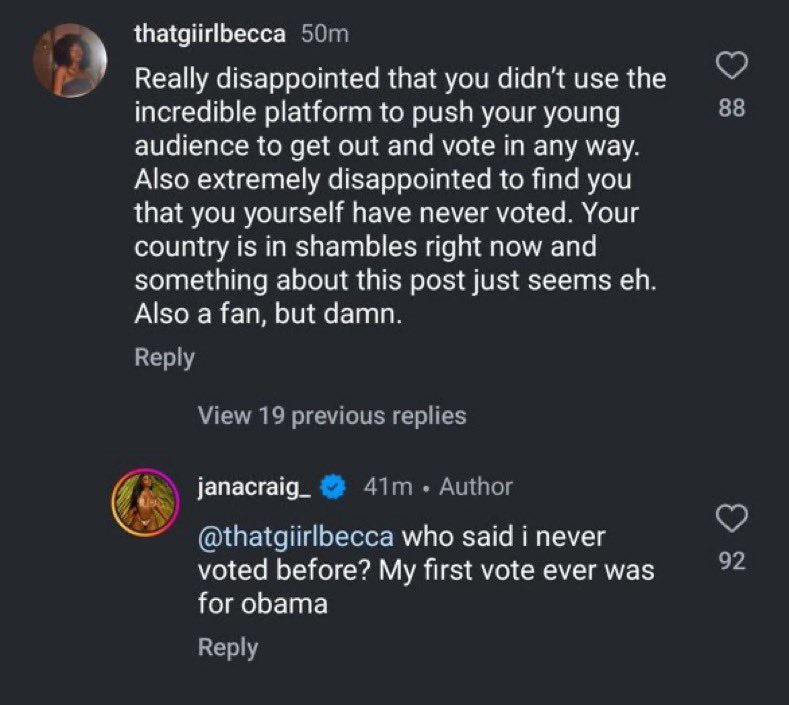Viewport: 789px width, 705px height.
Task: Reply to janacraig_'s comment
Action: click(227, 647)
